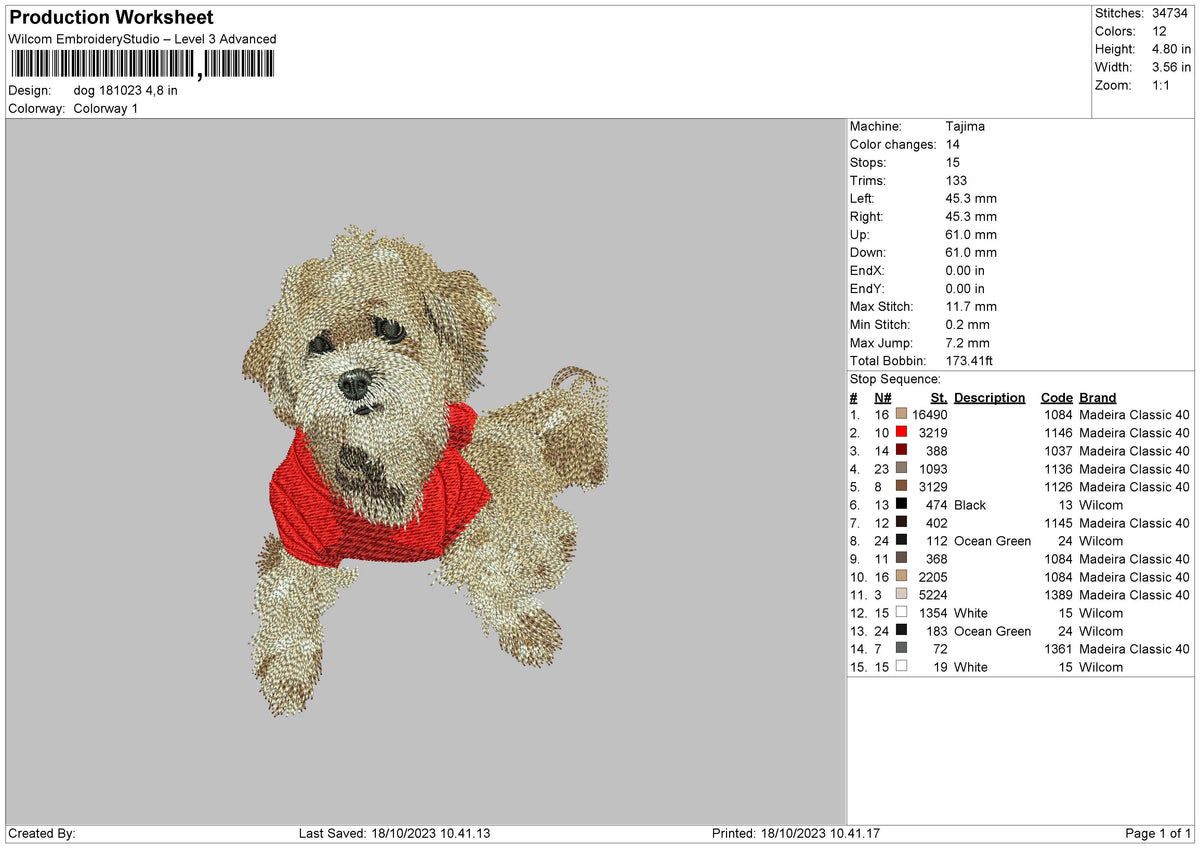This screenshot has height=848, width=1200.
Task: Select the tan color swatch in stop 1
Action: click(x=901, y=415)
